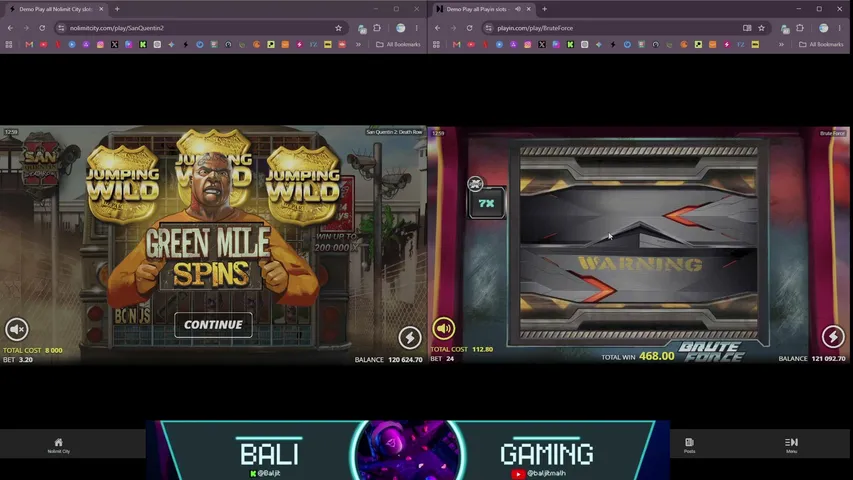Open apps grid icon in left bookmarks bar
The width and height of the screenshot is (853, 480).
[9, 45]
